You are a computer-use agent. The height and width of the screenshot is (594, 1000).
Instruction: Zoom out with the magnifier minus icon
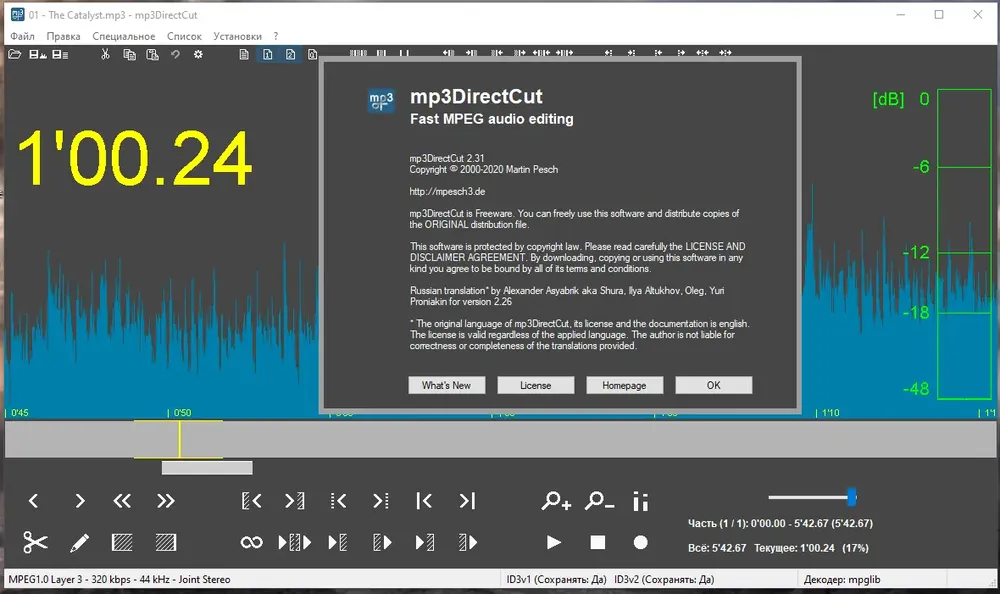(x=599, y=501)
